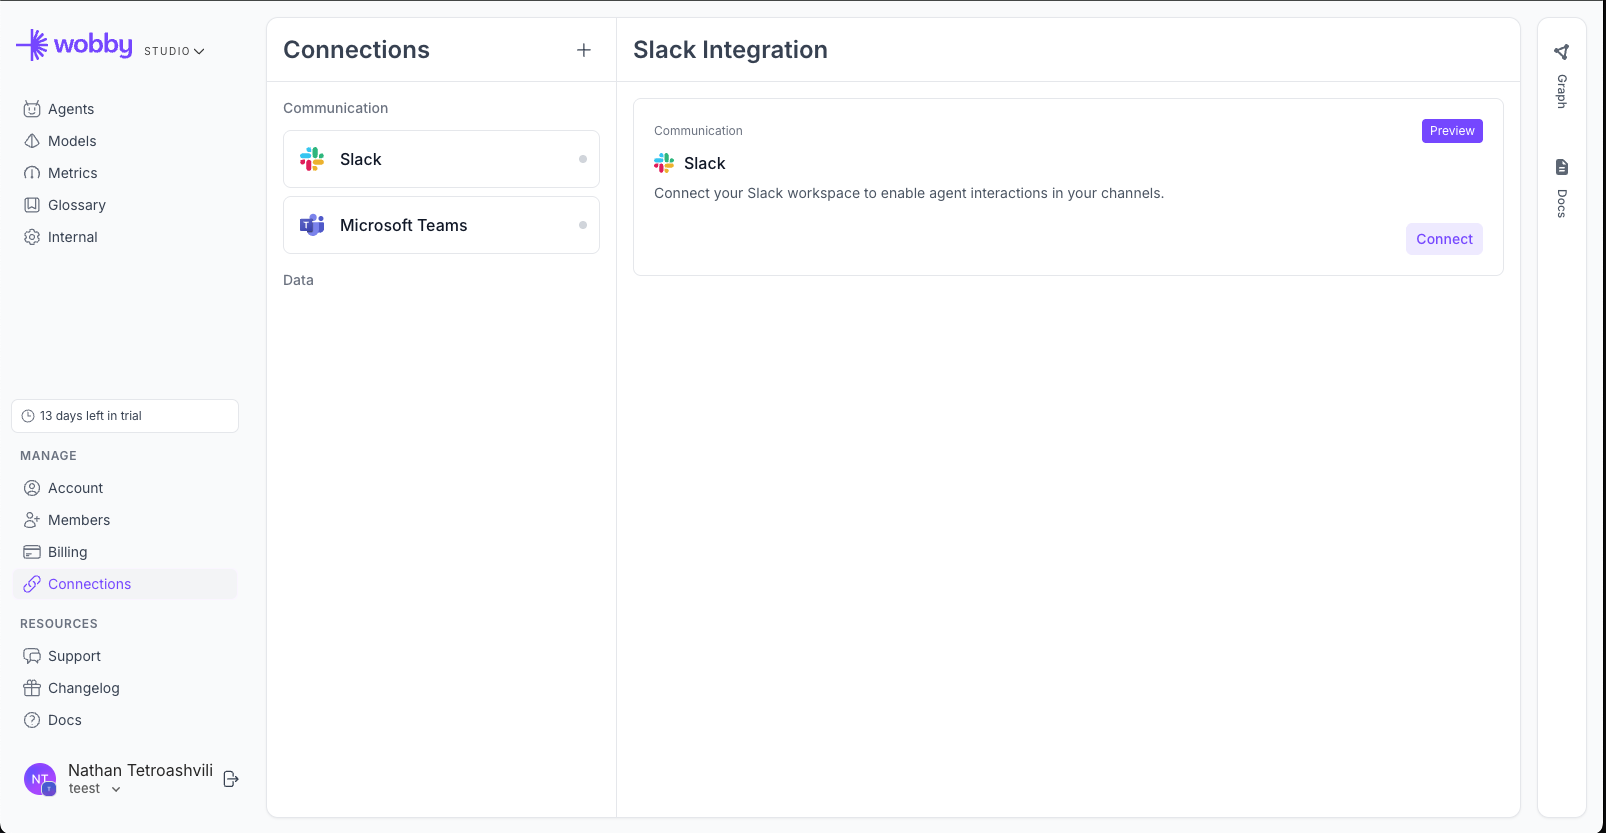Open the Docs side panel icon
The height and width of the screenshot is (833, 1606).
click(x=1561, y=167)
